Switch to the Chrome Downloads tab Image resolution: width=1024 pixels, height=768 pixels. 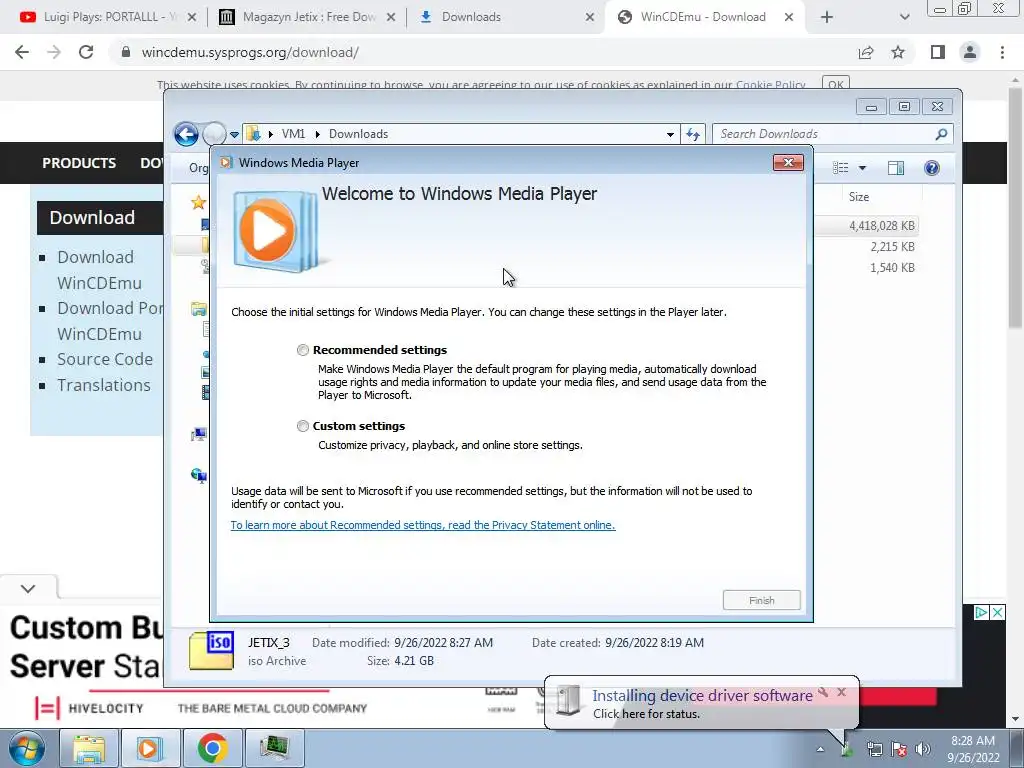506,17
